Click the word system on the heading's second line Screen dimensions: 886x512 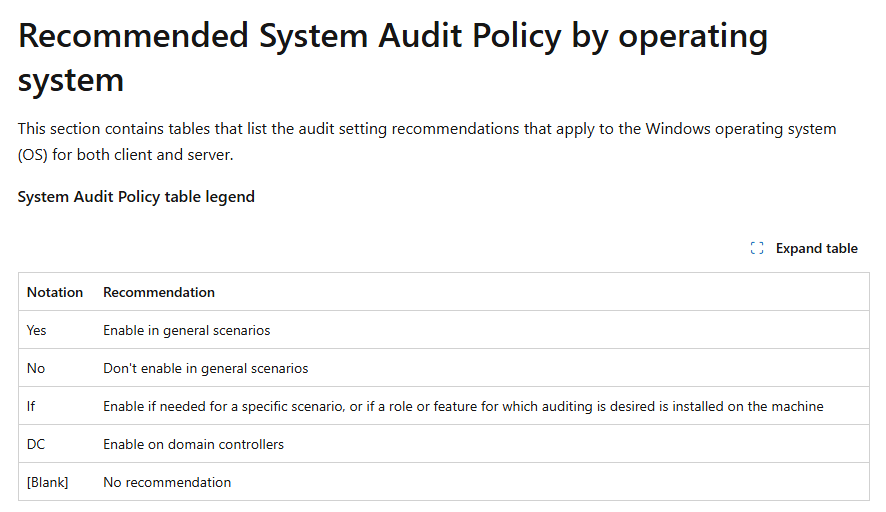(x=71, y=79)
